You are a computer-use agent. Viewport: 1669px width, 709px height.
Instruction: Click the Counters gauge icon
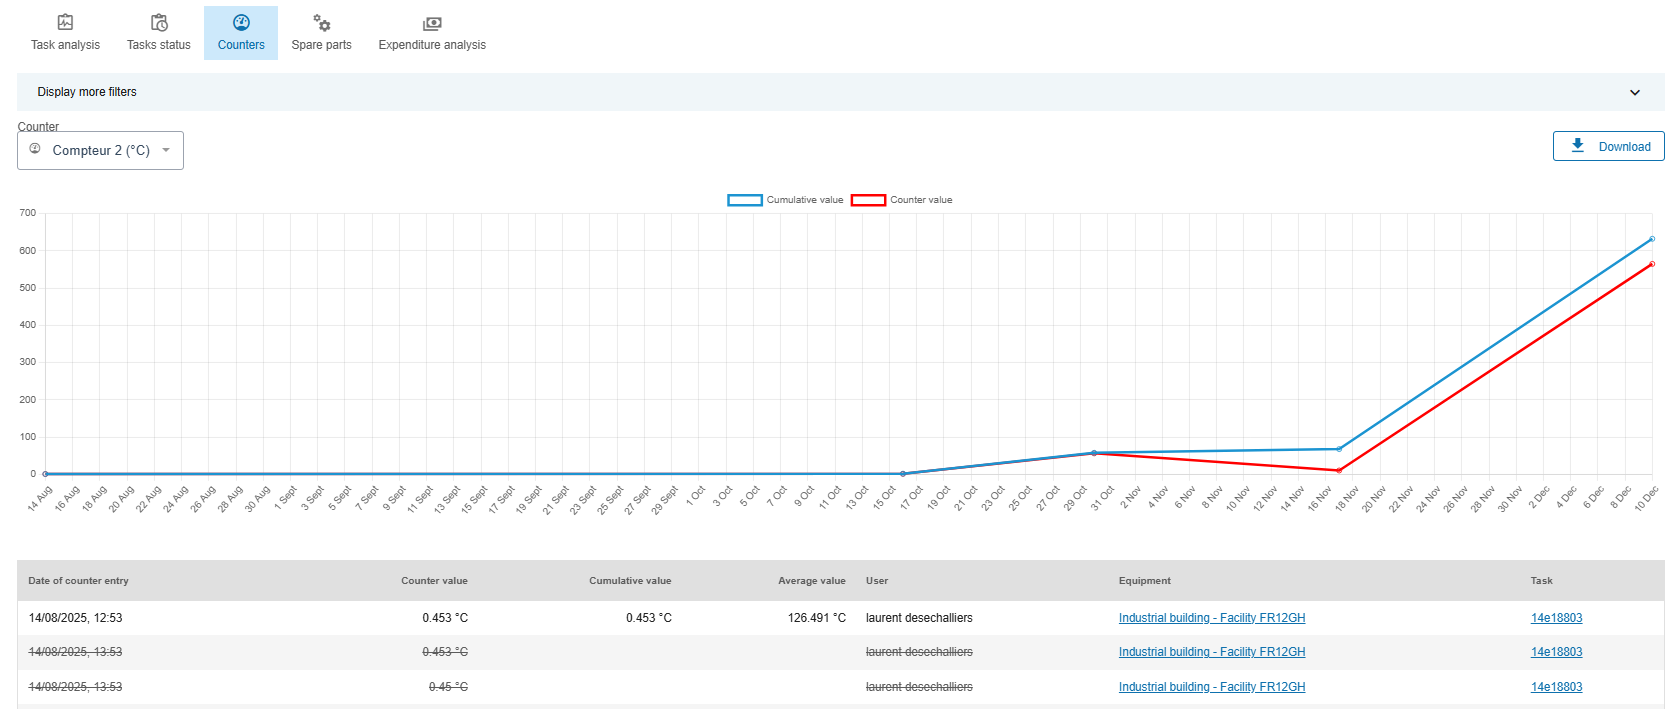(x=241, y=22)
